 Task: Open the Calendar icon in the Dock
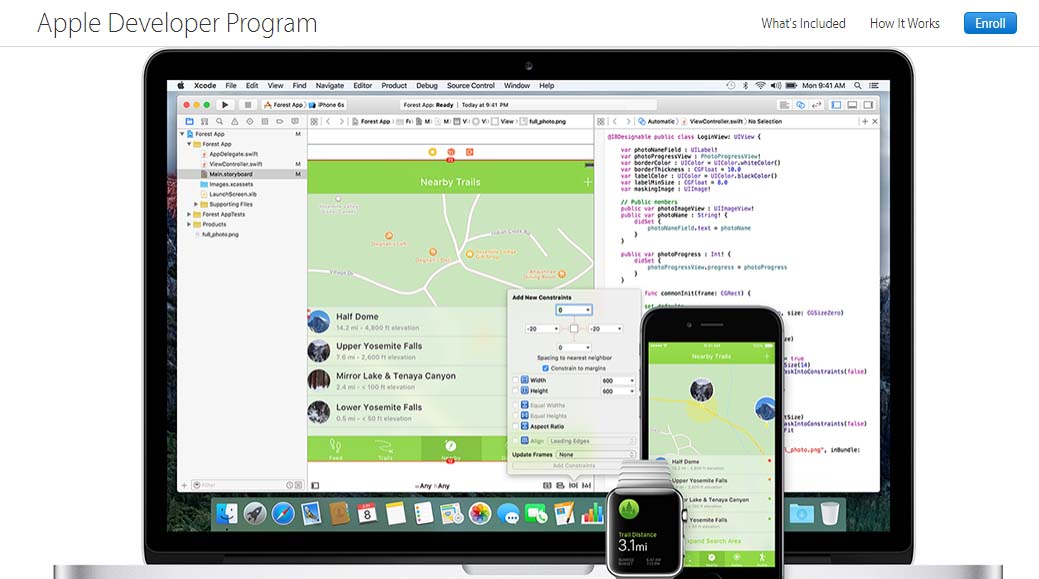pyautogui.click(x=367, y=514)
